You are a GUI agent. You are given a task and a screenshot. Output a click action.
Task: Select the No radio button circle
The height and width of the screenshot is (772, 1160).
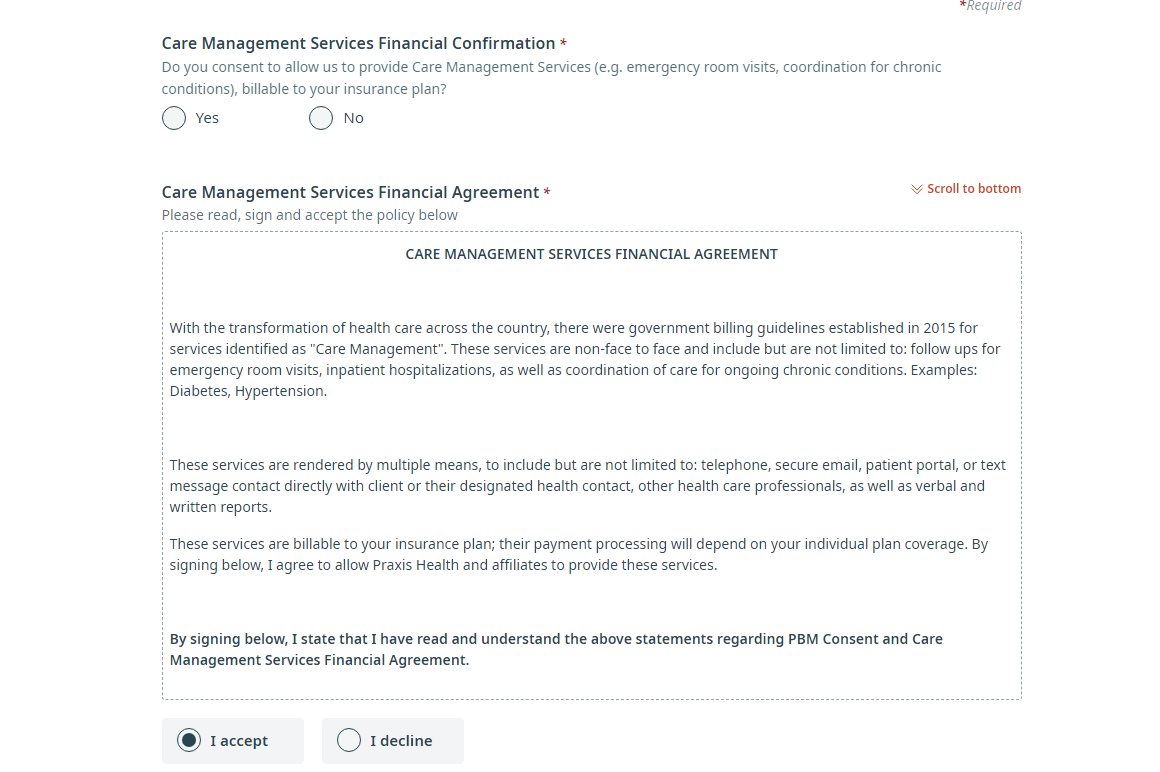(321, 118)
